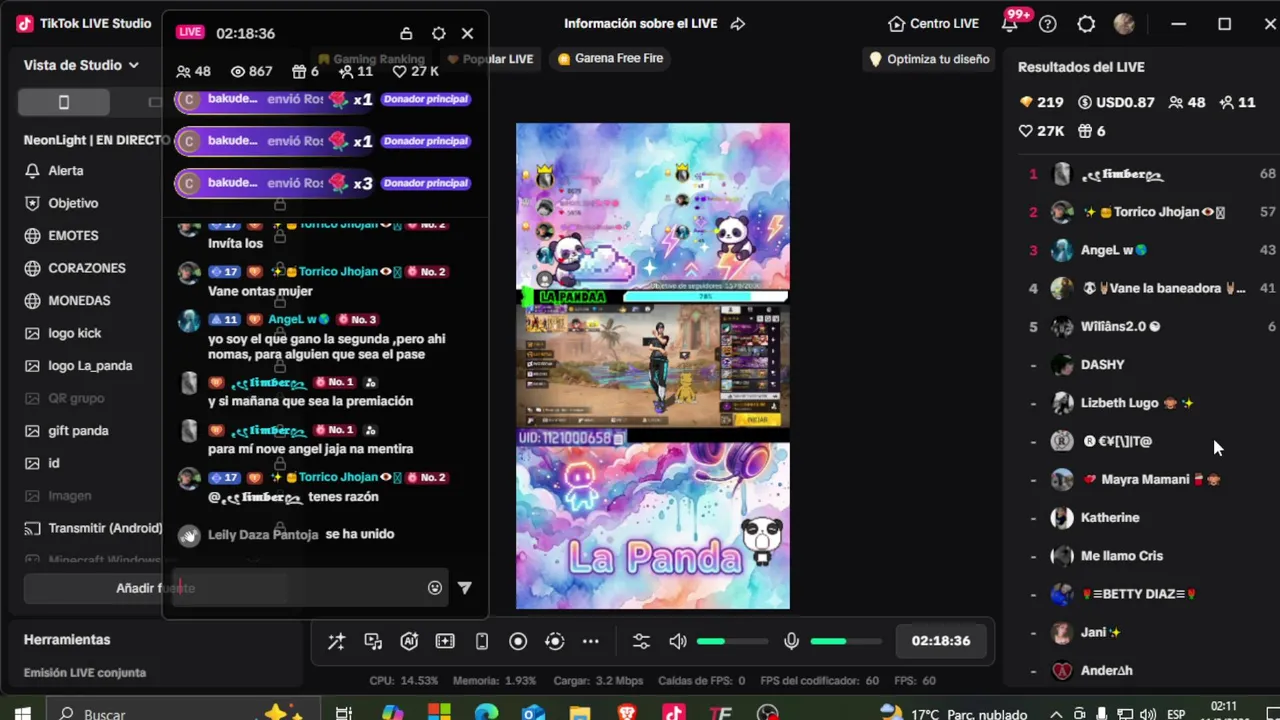Click the 27K likes heart stat
Image resolution: width=1280 pixels, height=720 pixels.
point(1041,131)
